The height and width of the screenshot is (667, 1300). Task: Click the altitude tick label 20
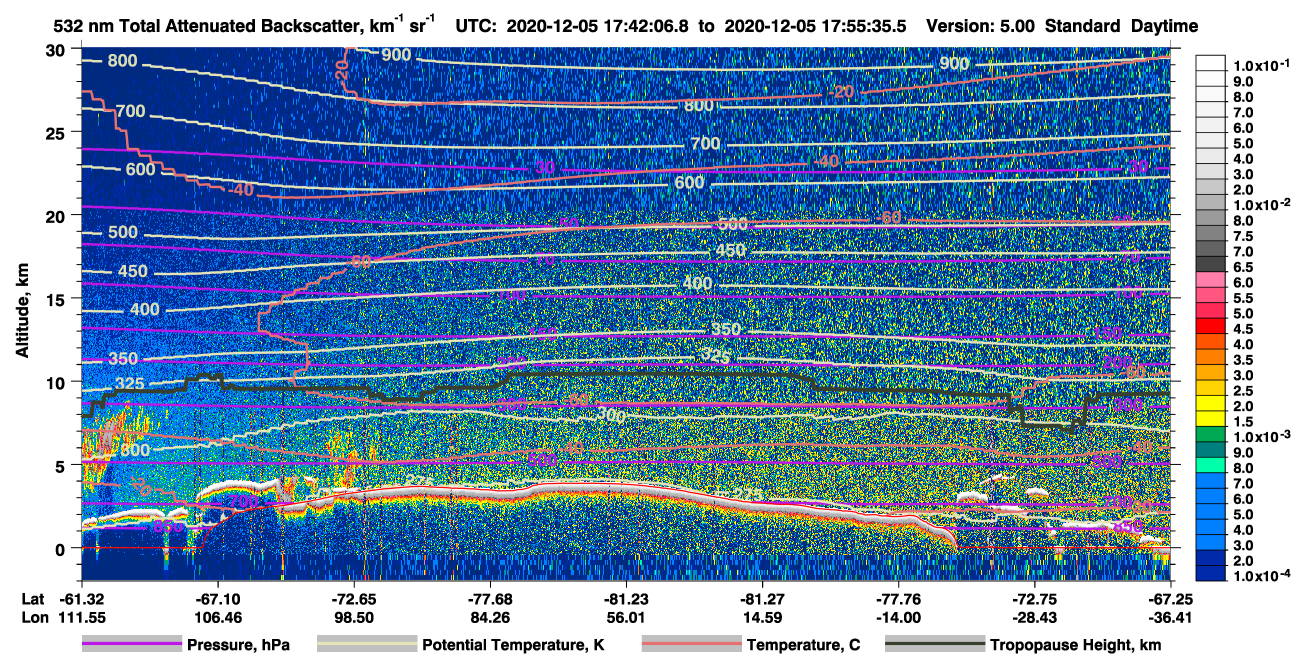point(58,215)
